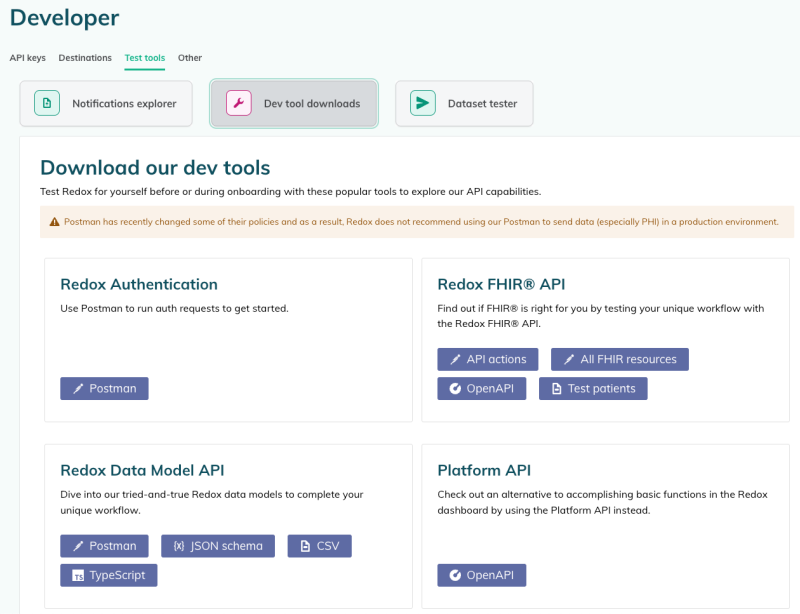Screen dimensions: 800x614
Task: Click the Developer page title
Action: coord(64,18)
